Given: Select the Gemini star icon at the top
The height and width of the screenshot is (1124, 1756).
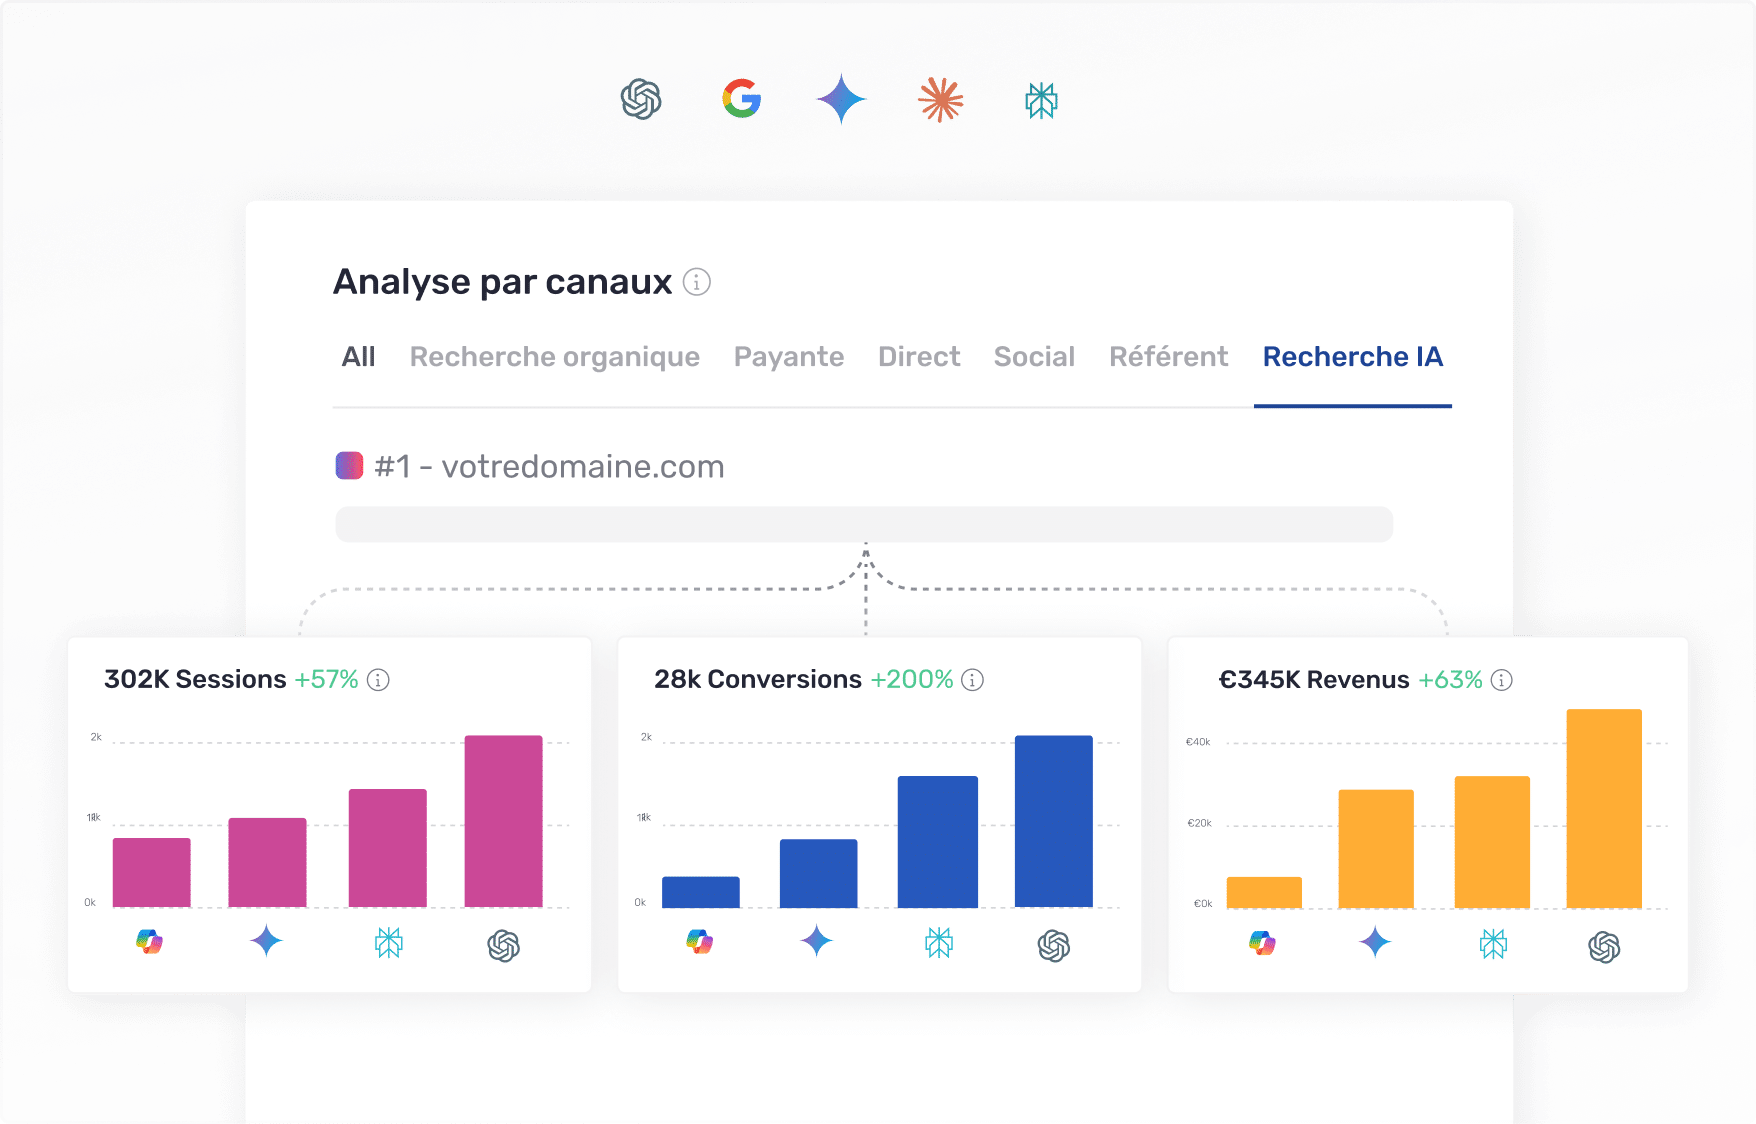Looking at the screenshot, I should tap(841, 99).
